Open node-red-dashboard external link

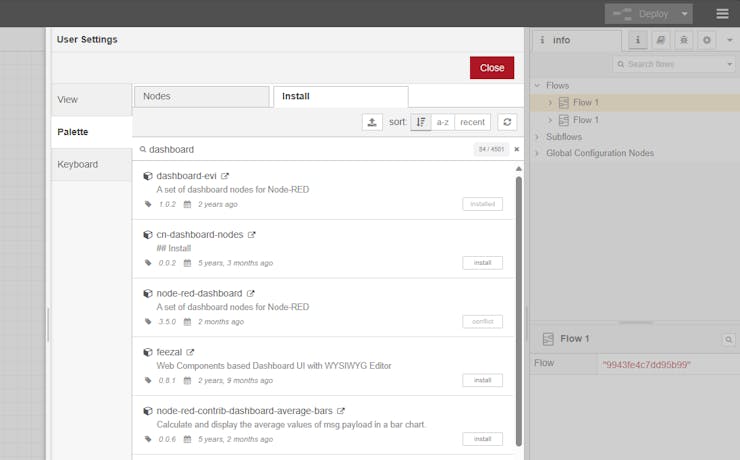click(251, 293)
